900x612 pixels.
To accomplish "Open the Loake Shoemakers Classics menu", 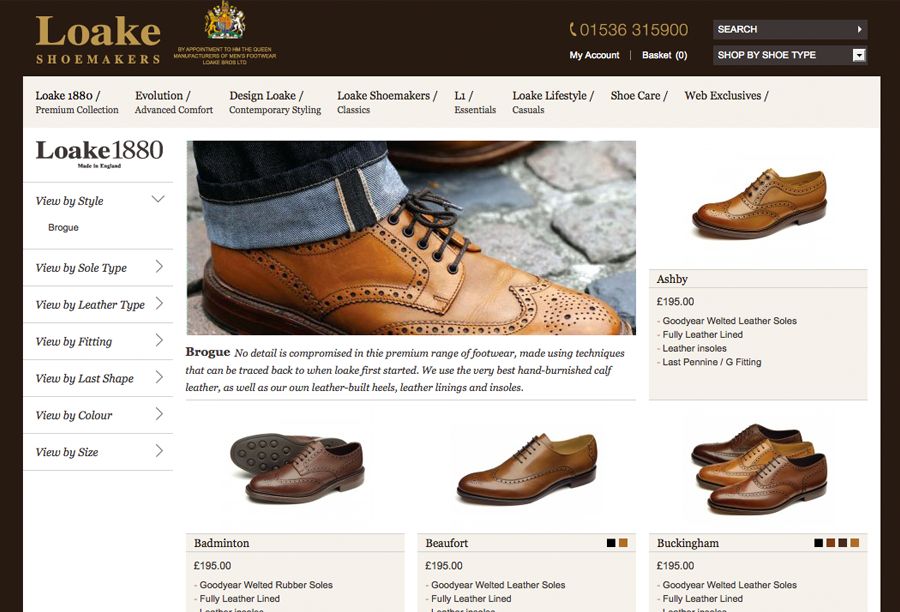I will point(387,102).
